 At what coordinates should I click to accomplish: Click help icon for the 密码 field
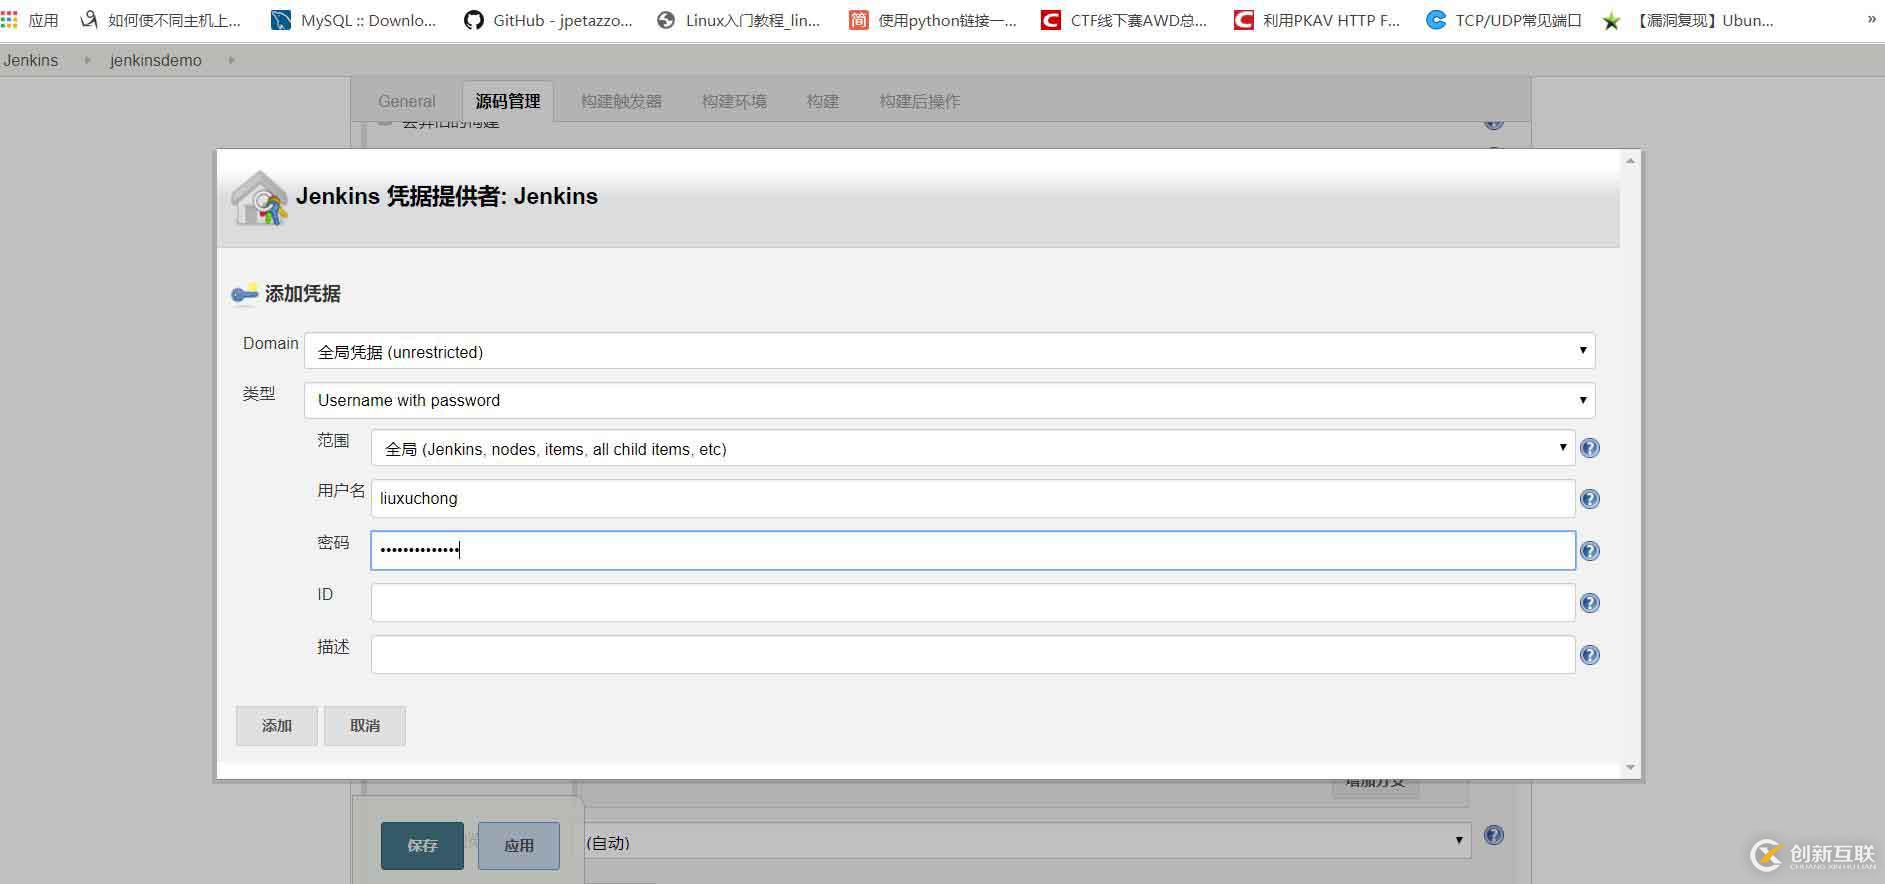[x=1590, y=551]
